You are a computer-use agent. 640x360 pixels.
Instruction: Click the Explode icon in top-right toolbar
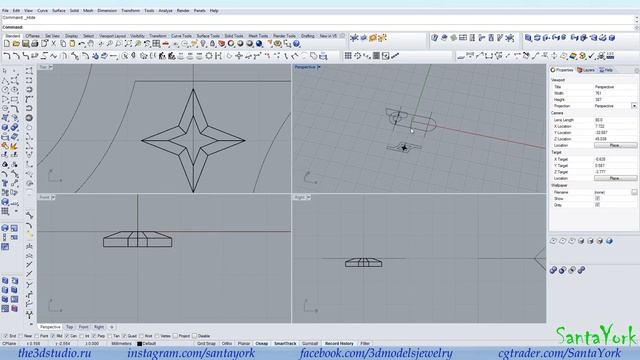510,38
